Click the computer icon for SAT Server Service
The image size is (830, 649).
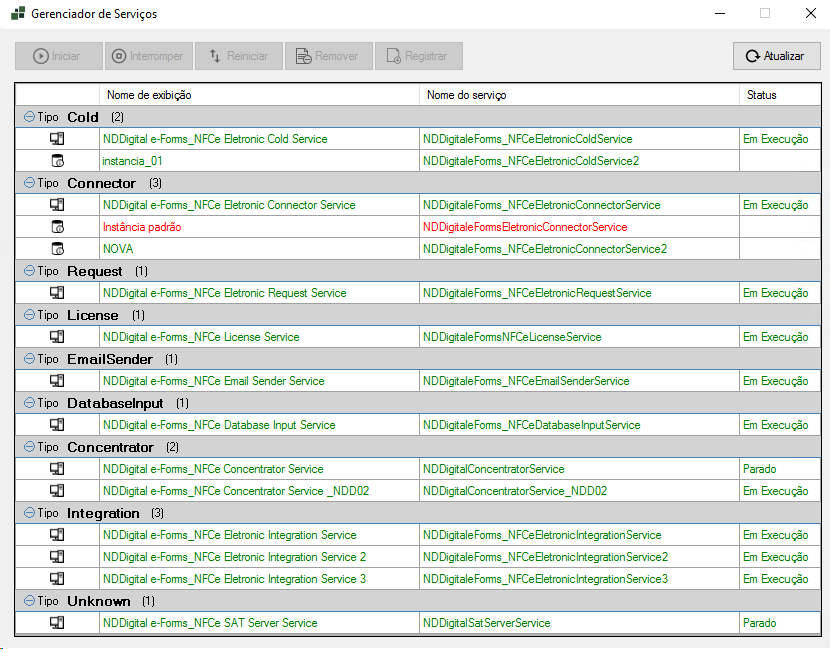57,623
